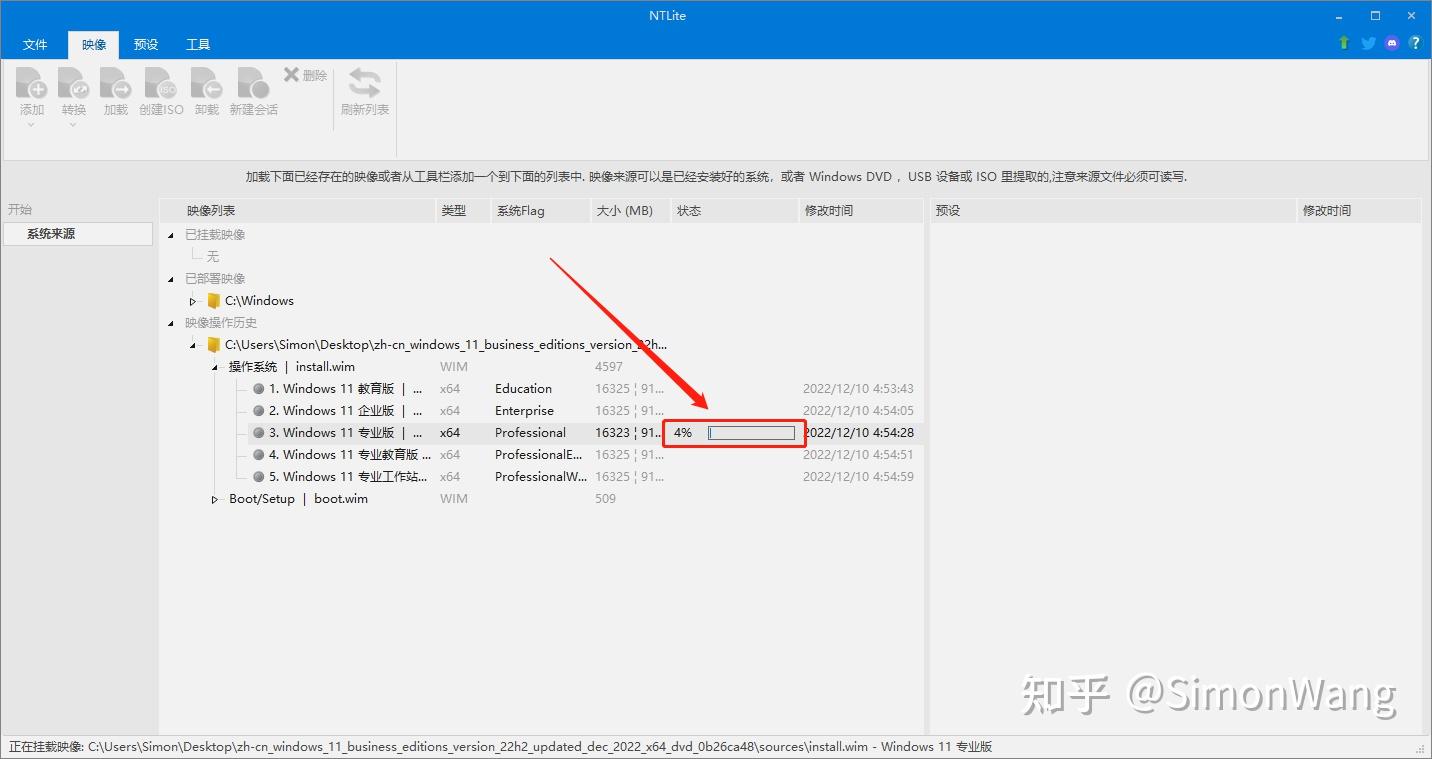
Task: Open the Twitter icon in title bar
Action: (x=1367, y=43)
